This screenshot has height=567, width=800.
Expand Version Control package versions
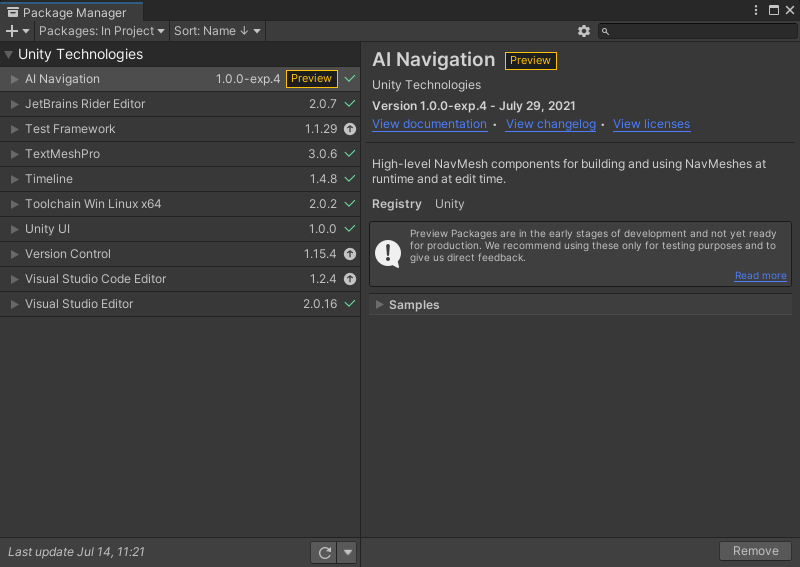(x=15, y=254)
